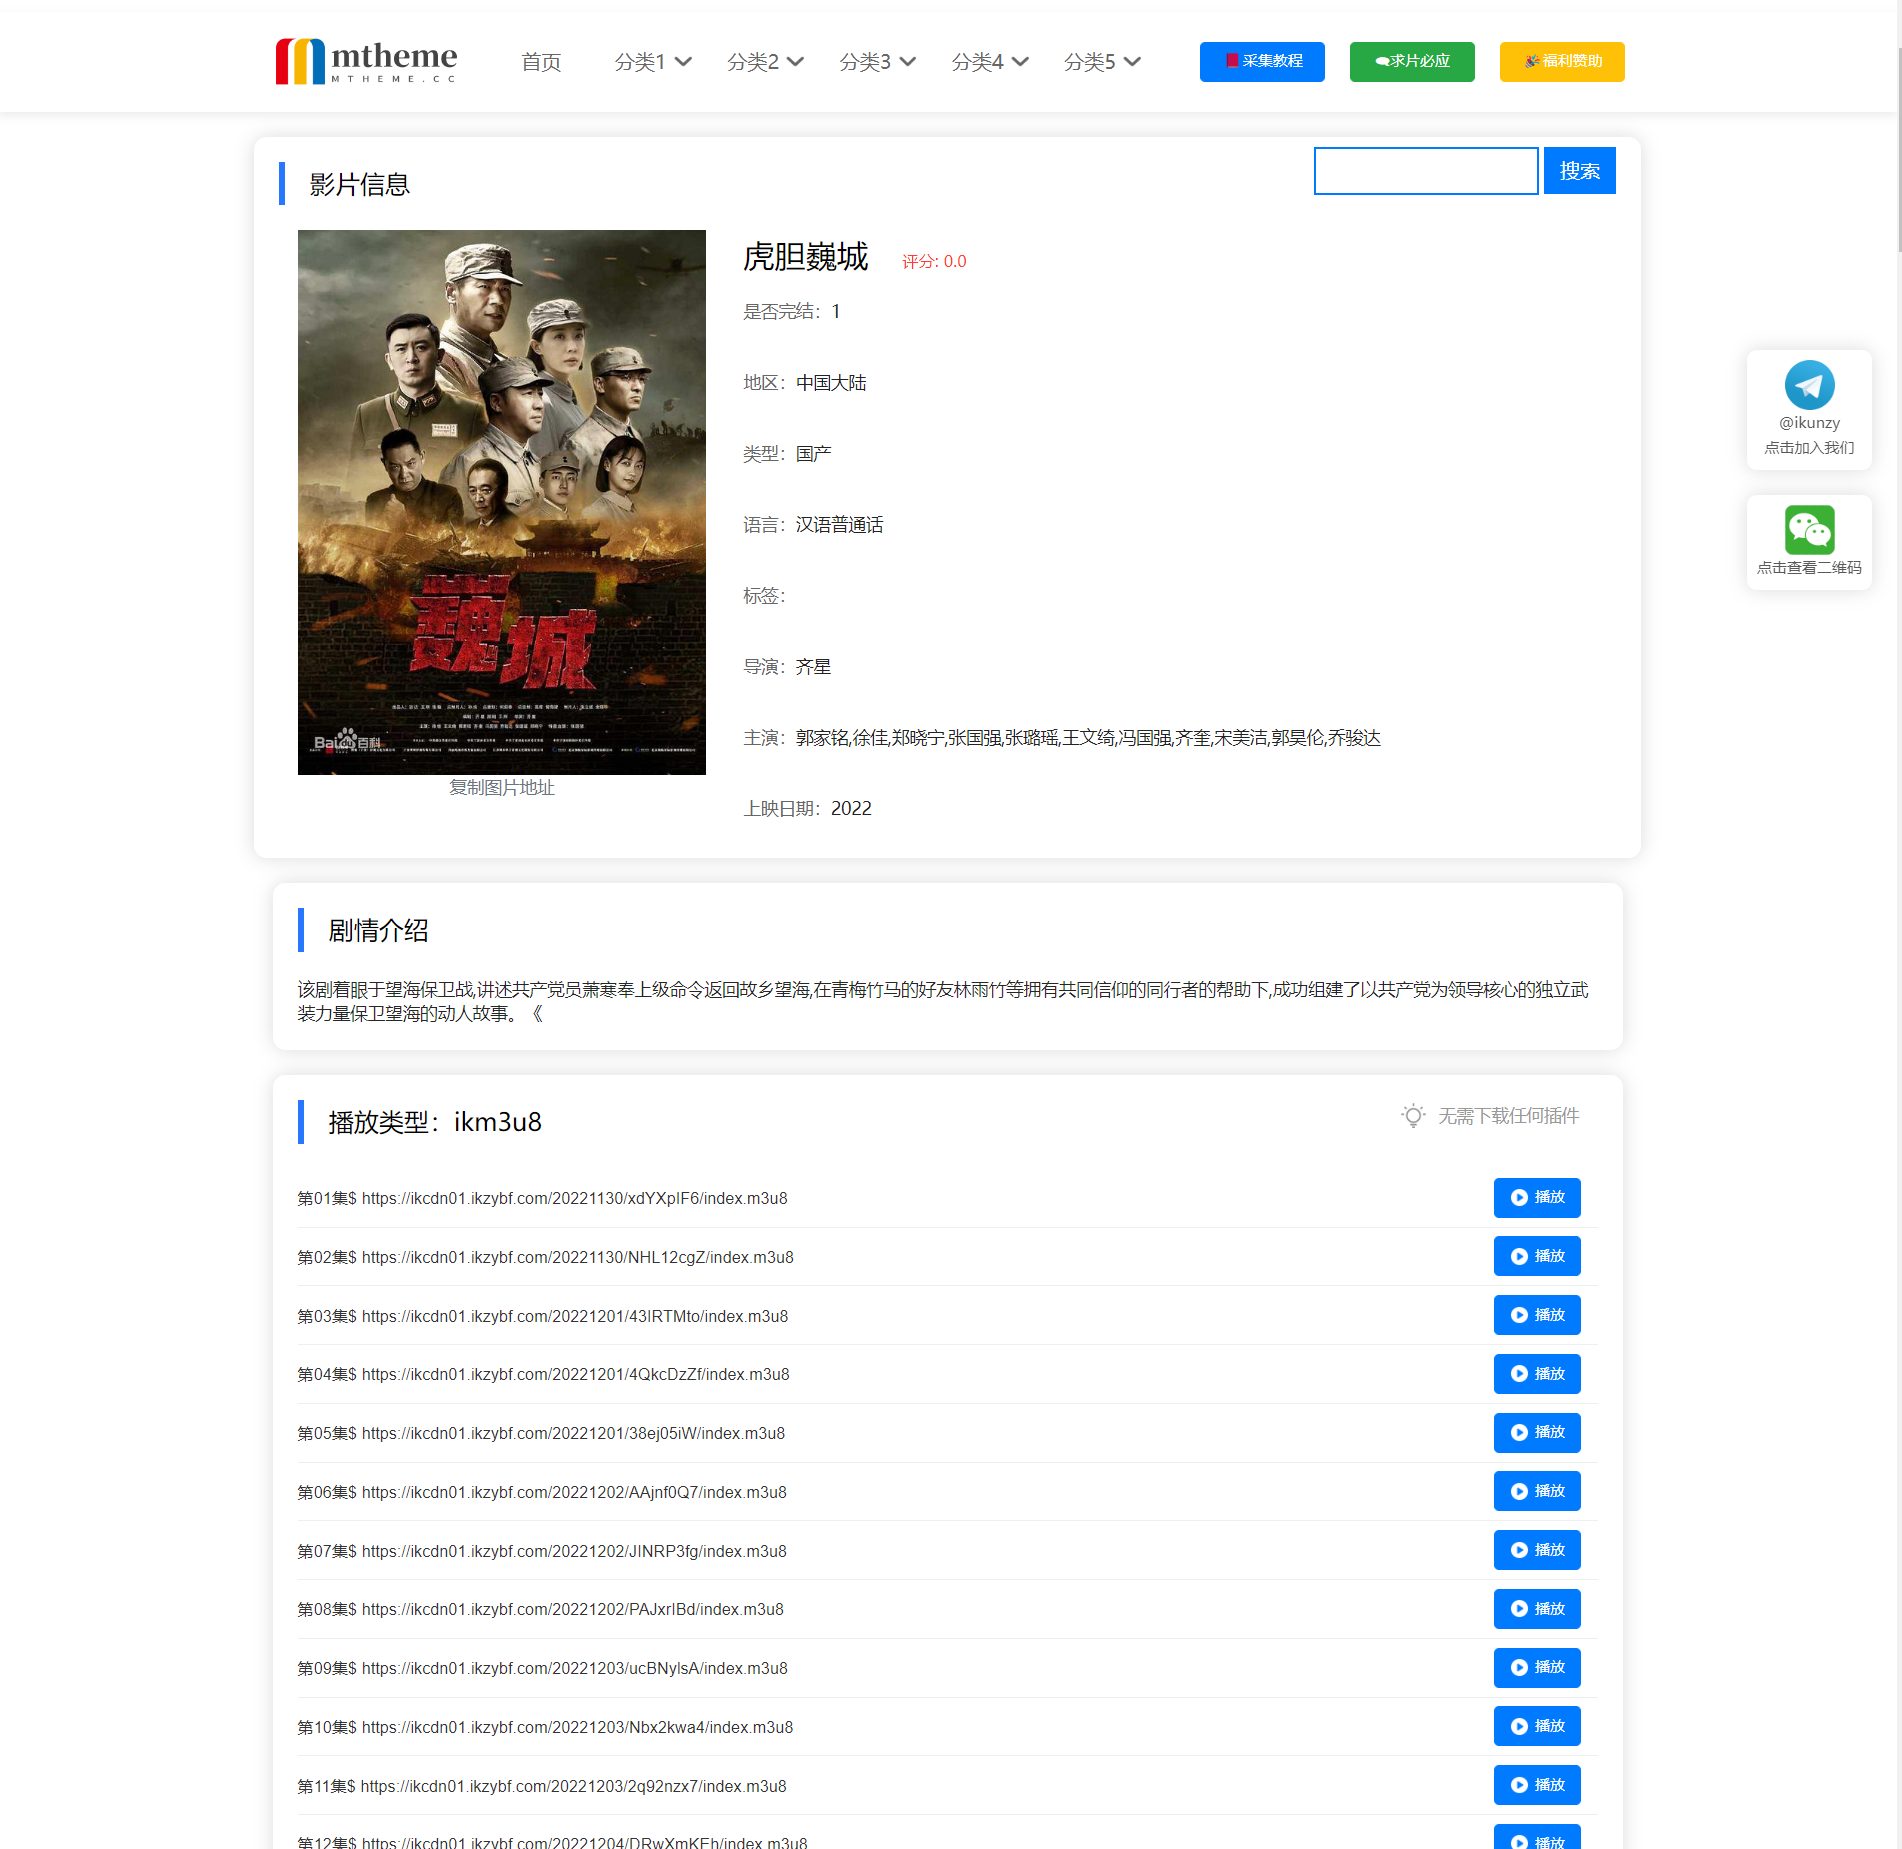This screenshot has height=1849, width=1902.
Task: Play episode 第09集
Action: (x=1537, y=1668)
